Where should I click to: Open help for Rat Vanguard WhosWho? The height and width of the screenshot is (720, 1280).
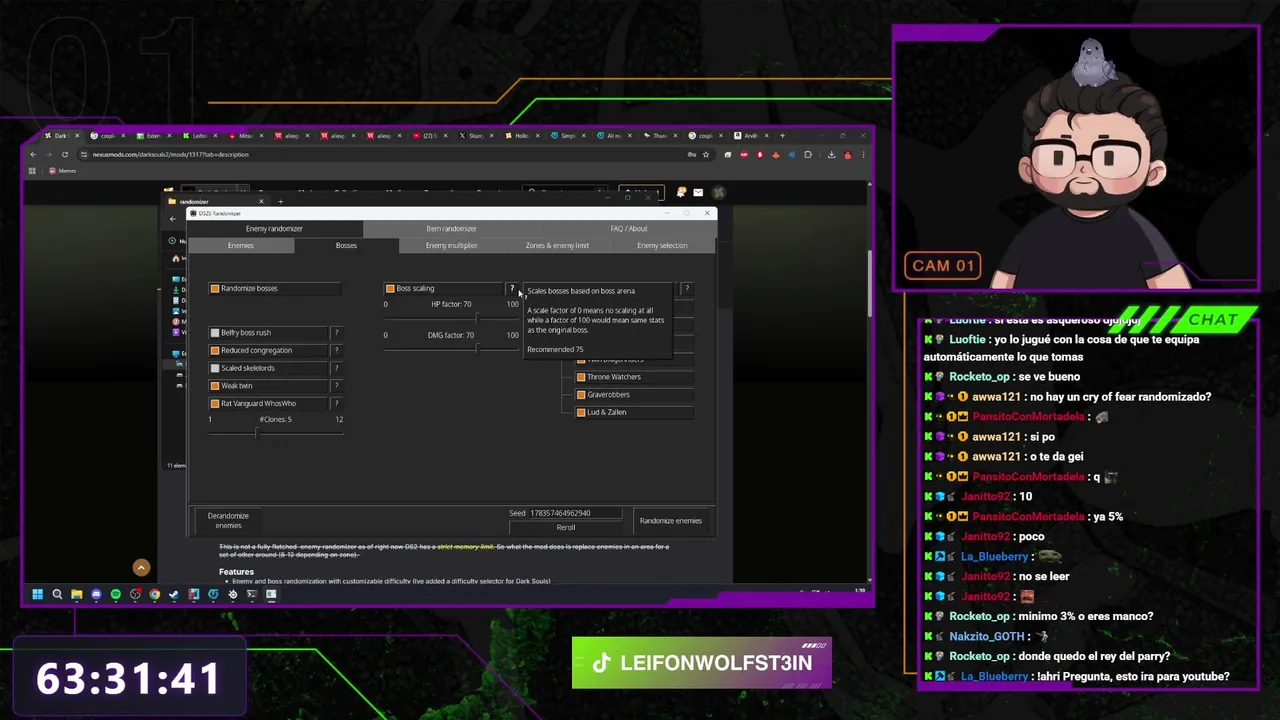[336, 403]
